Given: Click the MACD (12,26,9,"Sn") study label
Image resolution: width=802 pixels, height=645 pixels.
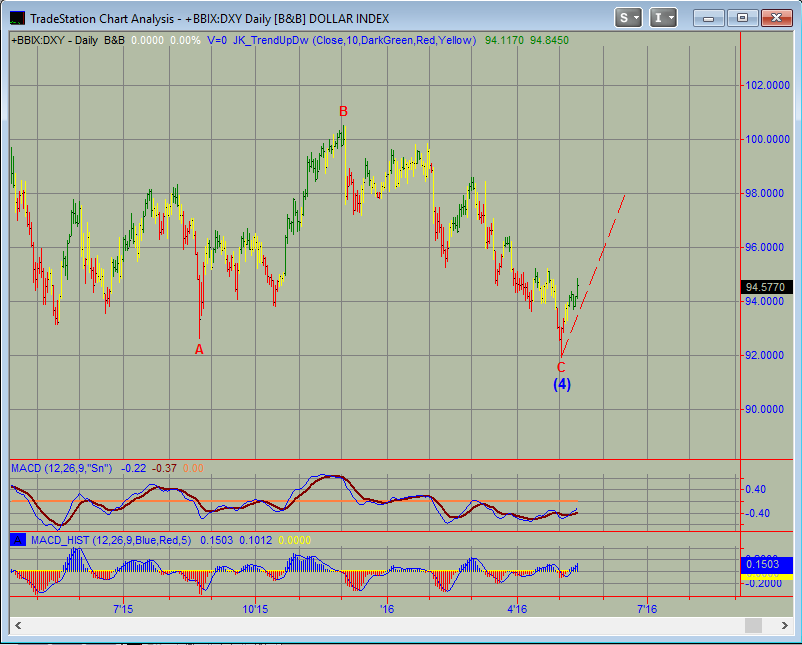Looking at the screenshot, I should click(x=62, y=467).
